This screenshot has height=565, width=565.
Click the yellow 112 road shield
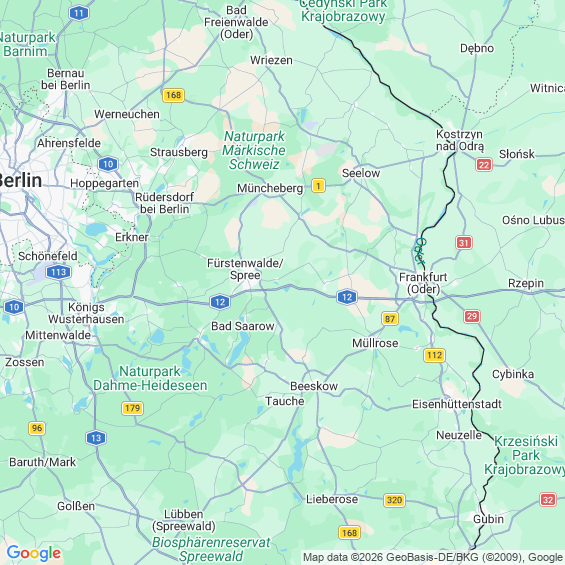click(434, 355)
